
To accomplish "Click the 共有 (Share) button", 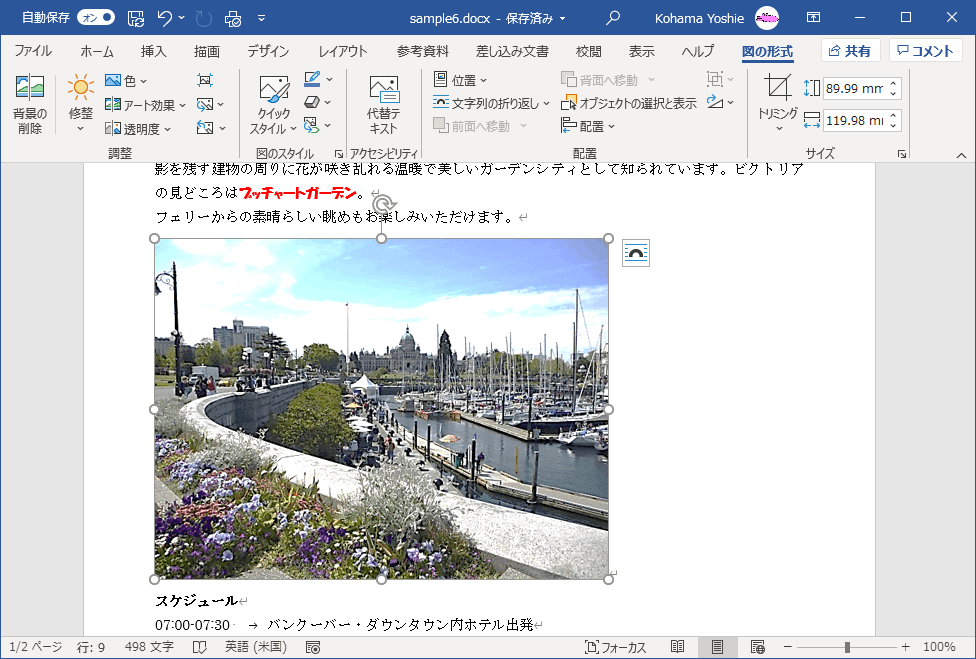I will pyautogui.click(x=849, y=52).
